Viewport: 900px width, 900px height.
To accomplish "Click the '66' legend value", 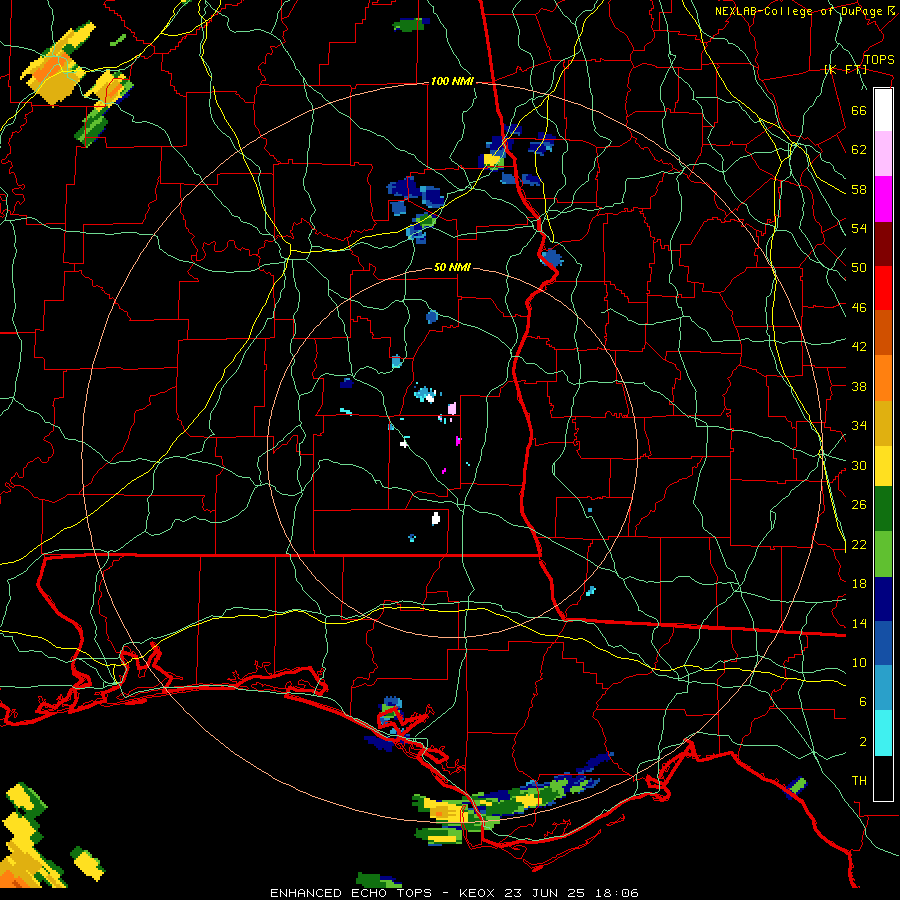I will click(859, 110).
